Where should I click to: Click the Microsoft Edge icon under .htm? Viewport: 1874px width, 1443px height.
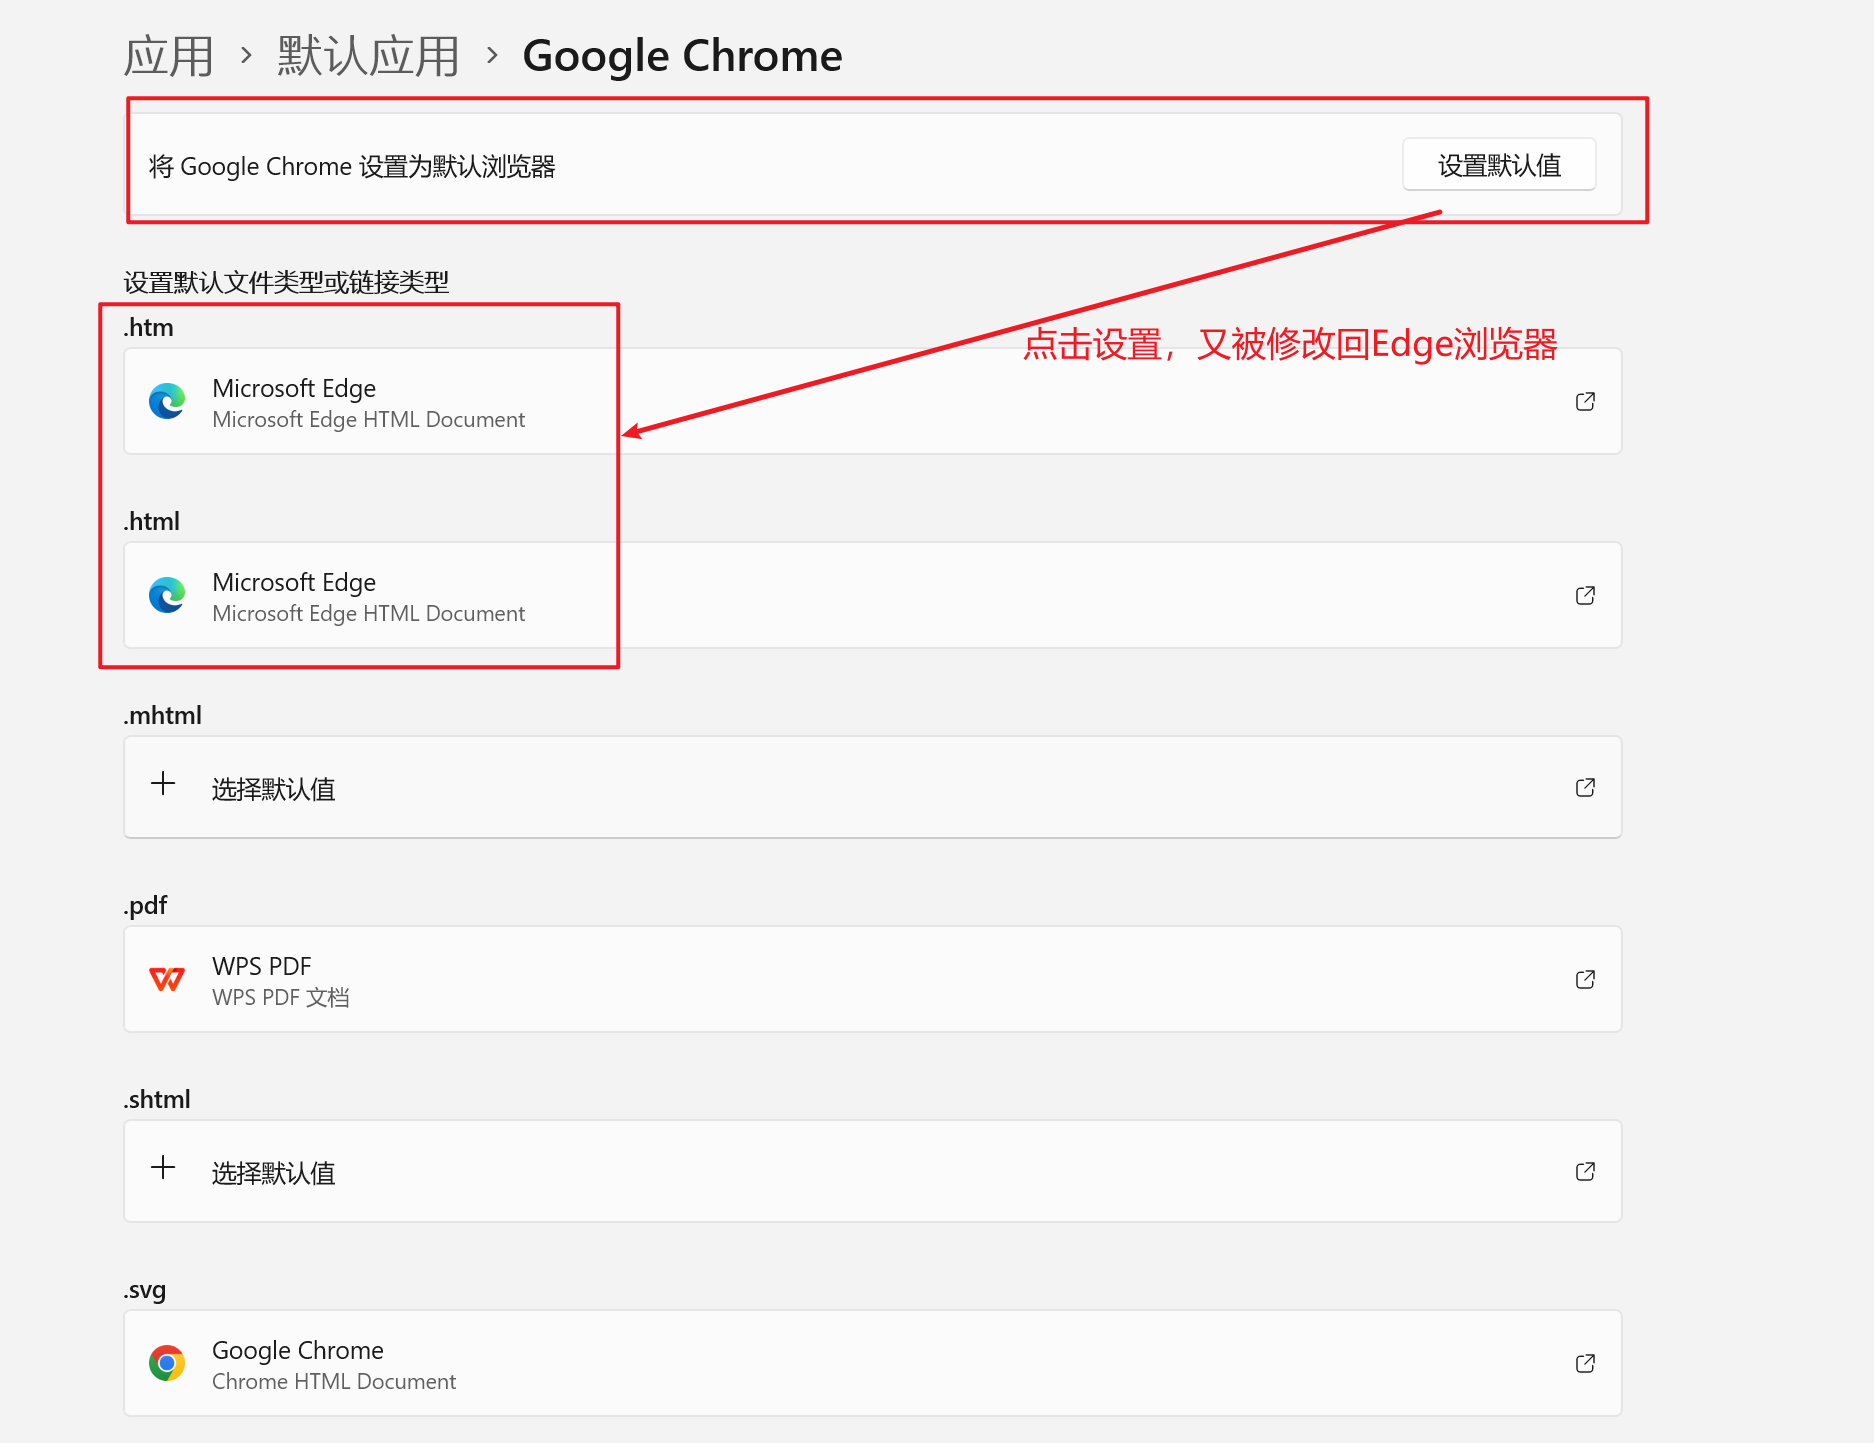click(x=167, y=401)
